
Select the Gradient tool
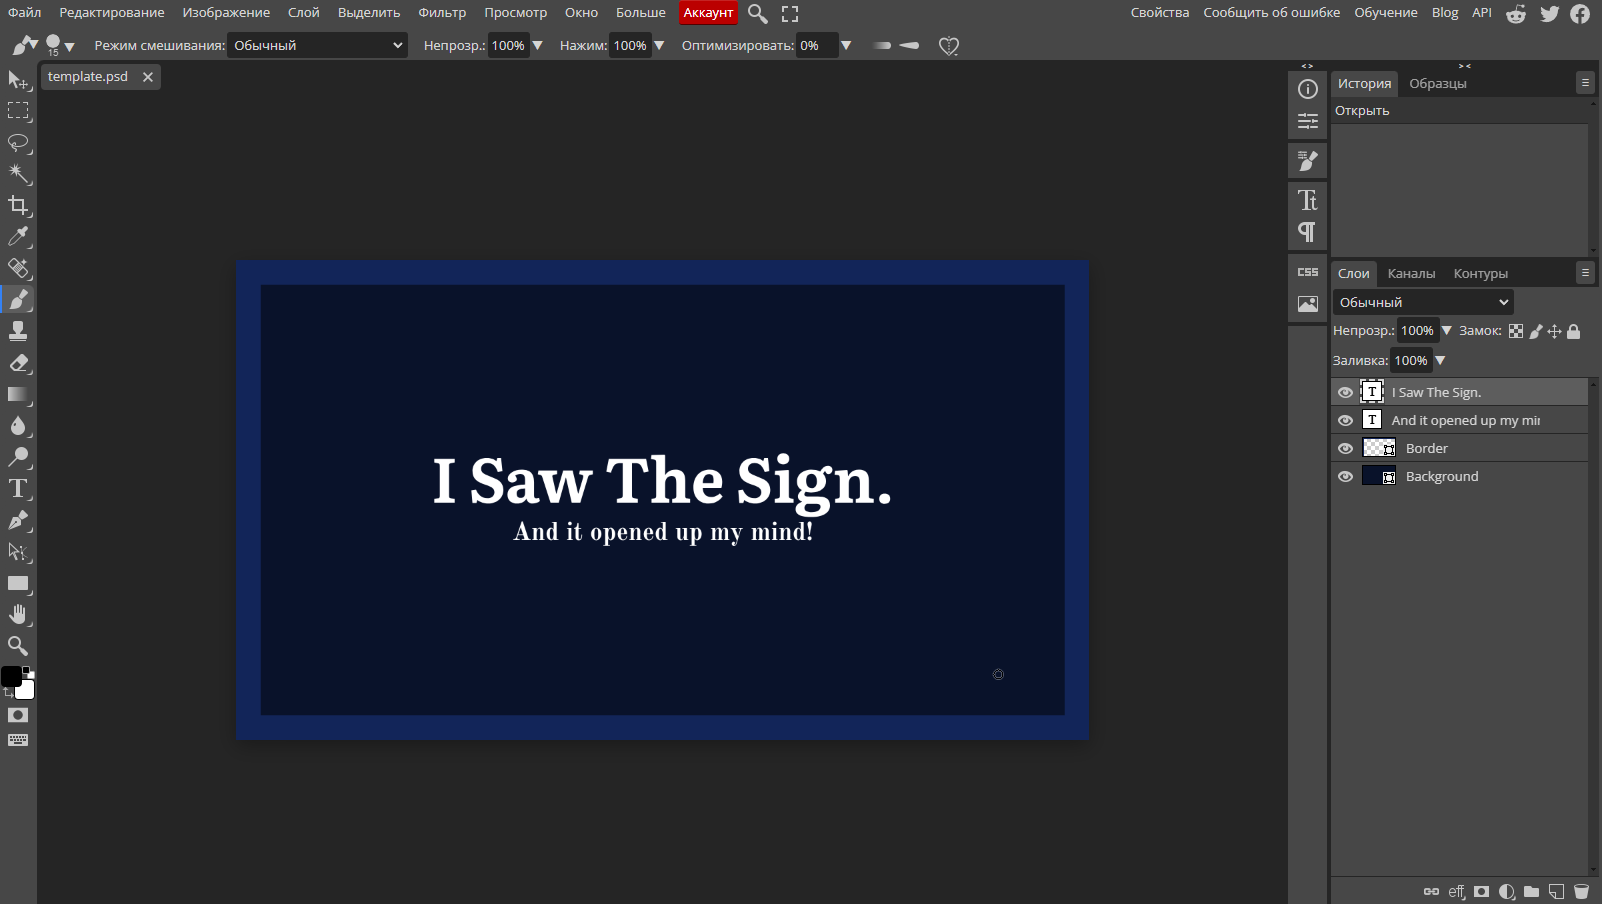[18, 394]
